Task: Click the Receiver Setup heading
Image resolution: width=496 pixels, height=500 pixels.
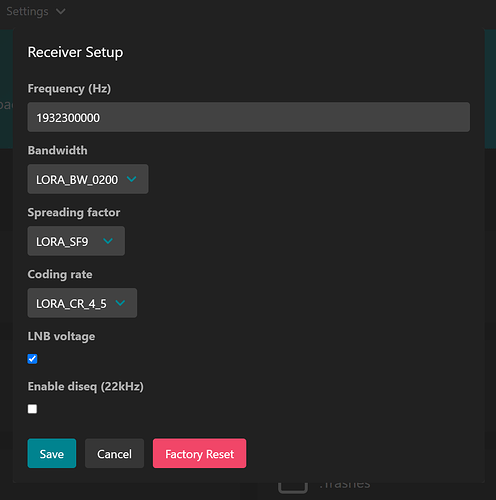Action: coord(75,52)
